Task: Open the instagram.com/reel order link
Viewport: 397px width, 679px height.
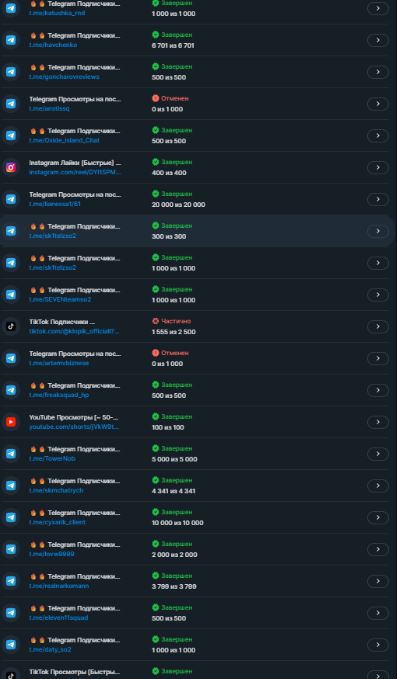Action: pyautogui.click(x=74, y=172)
